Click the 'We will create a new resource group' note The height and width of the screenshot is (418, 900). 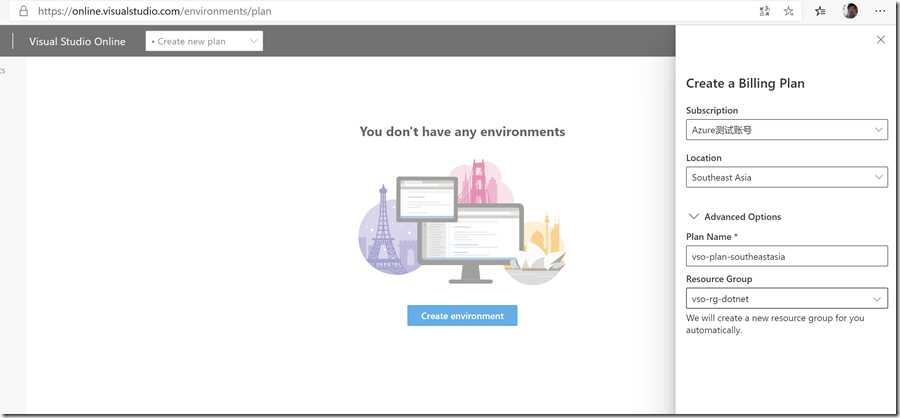[775, 324]
